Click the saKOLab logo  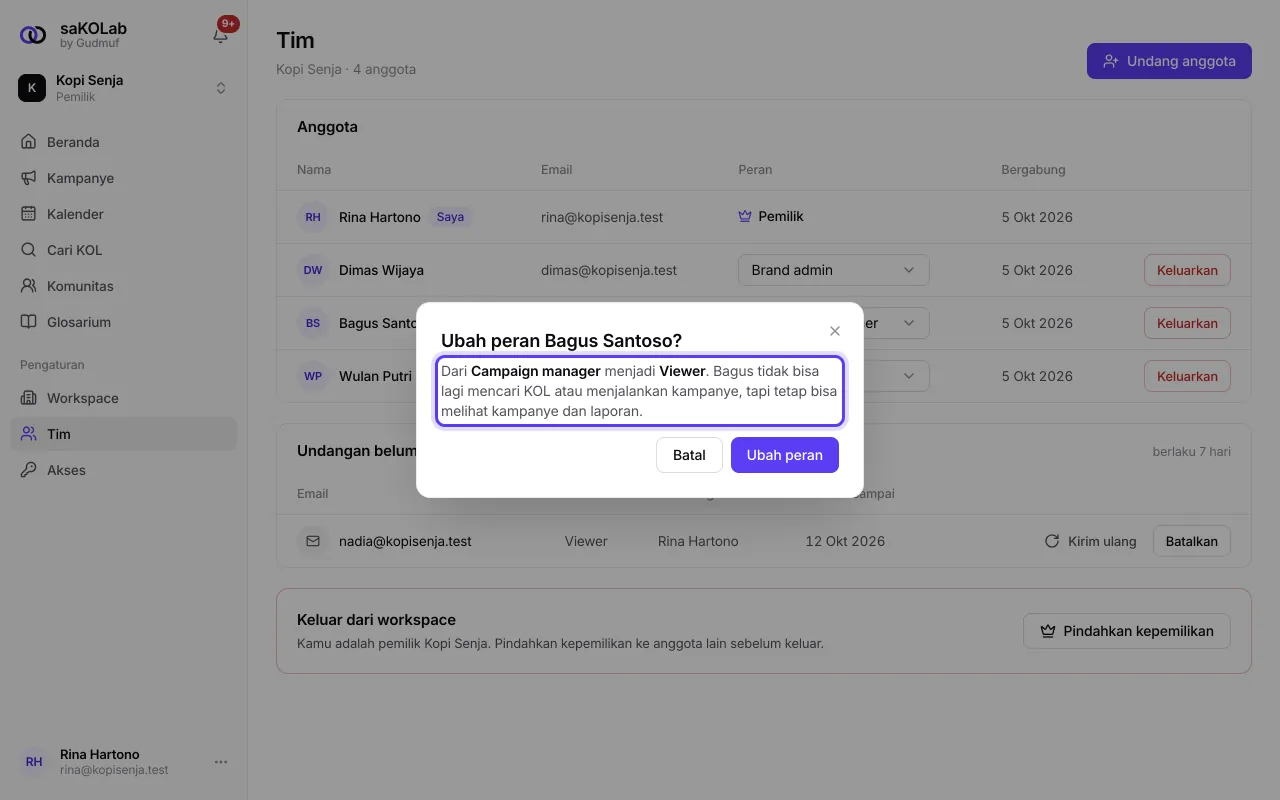(33, 35)
